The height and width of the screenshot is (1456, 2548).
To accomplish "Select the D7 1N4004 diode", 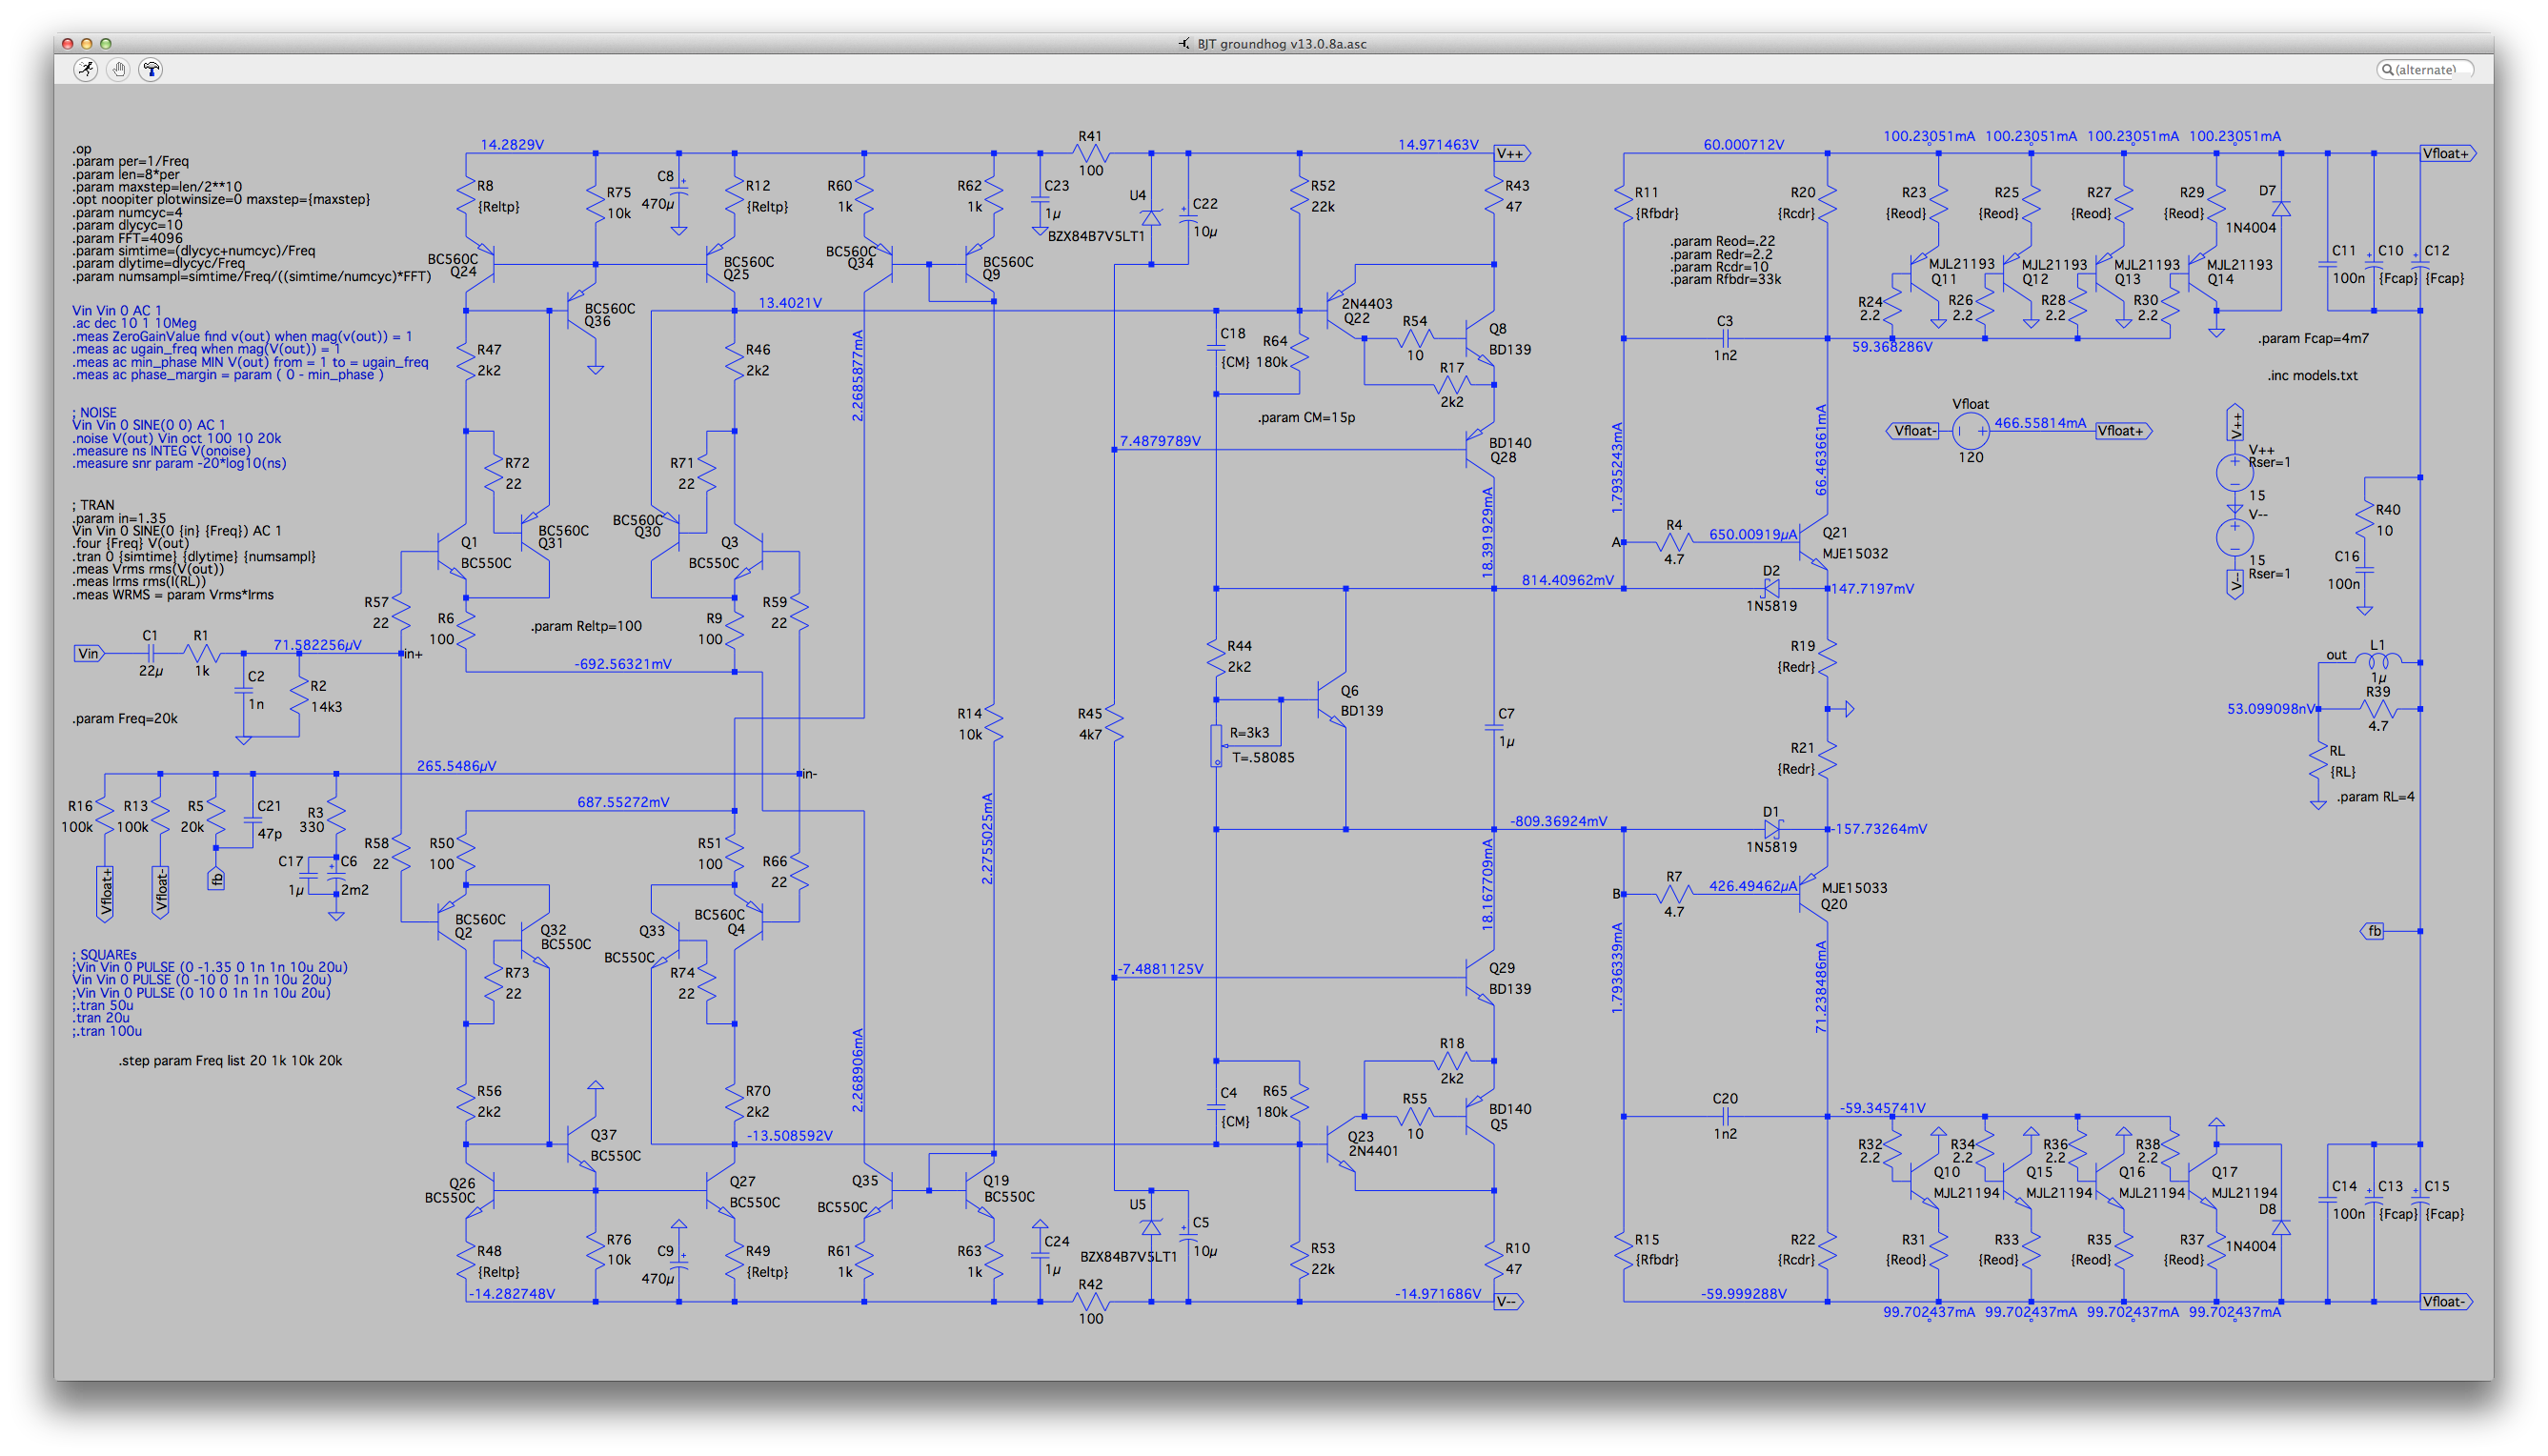I will pyautogui.click(x=2281, y=208).
